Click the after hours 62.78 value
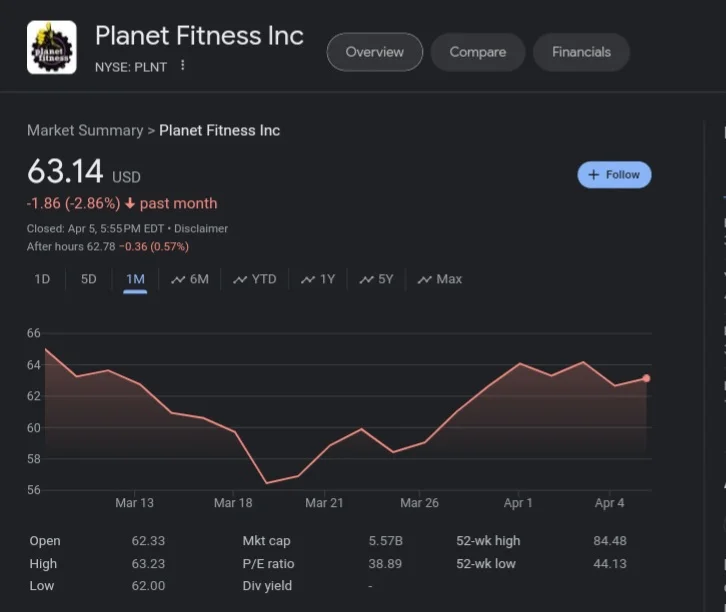The image size is (726, 612). [101, 247]
